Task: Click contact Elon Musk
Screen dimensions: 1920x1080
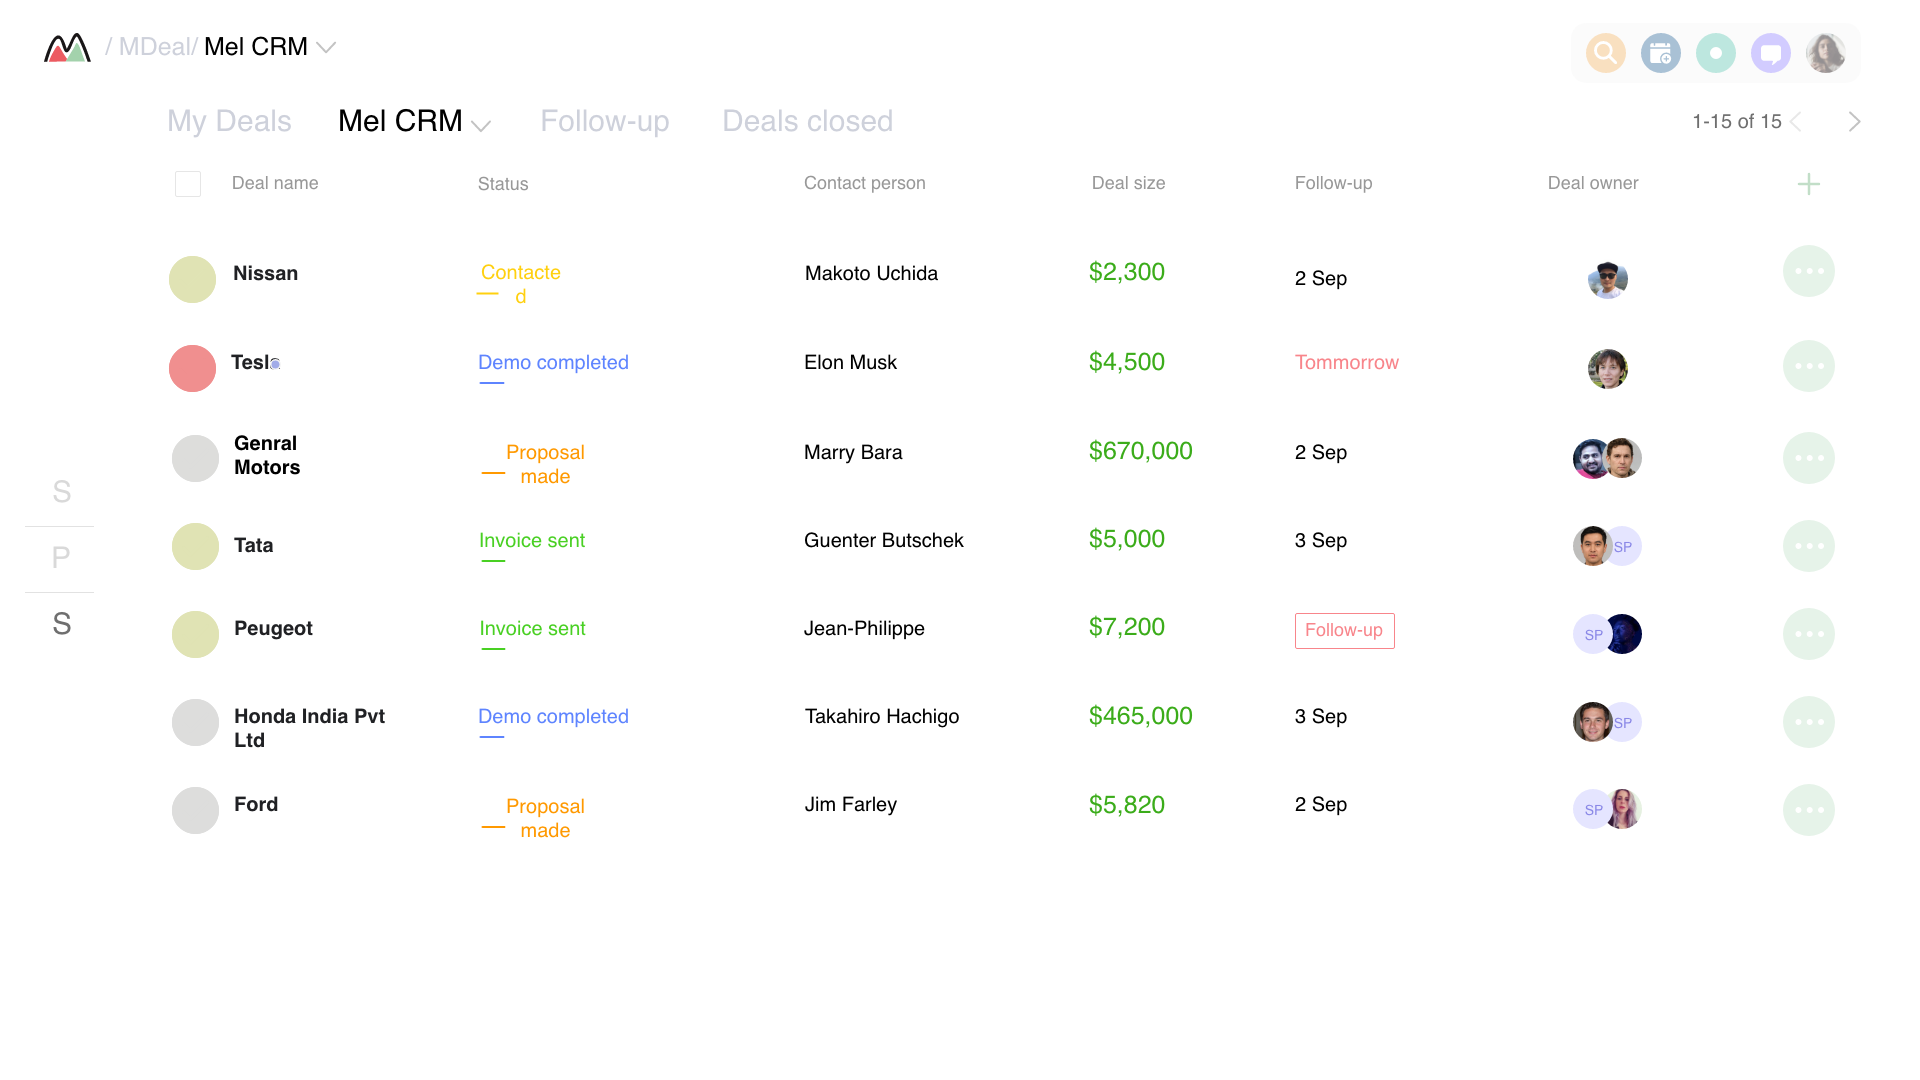Action: click(x=850, y=363)
